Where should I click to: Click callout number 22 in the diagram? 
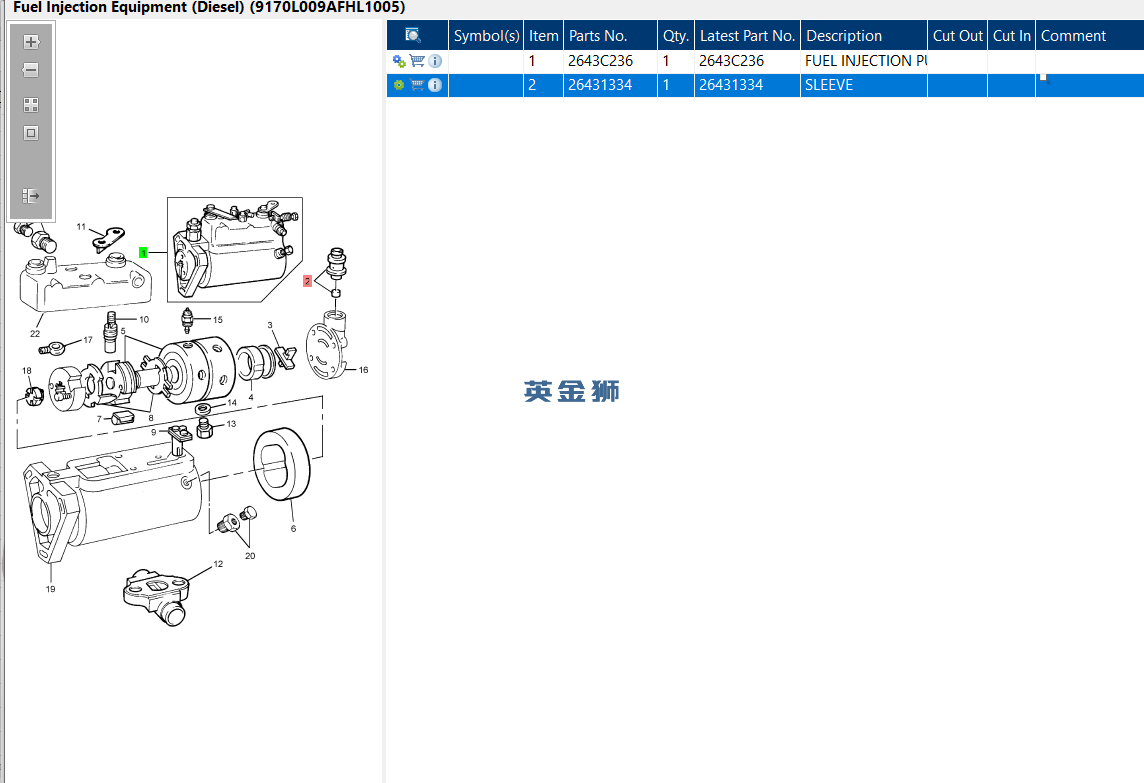[35, 333]
